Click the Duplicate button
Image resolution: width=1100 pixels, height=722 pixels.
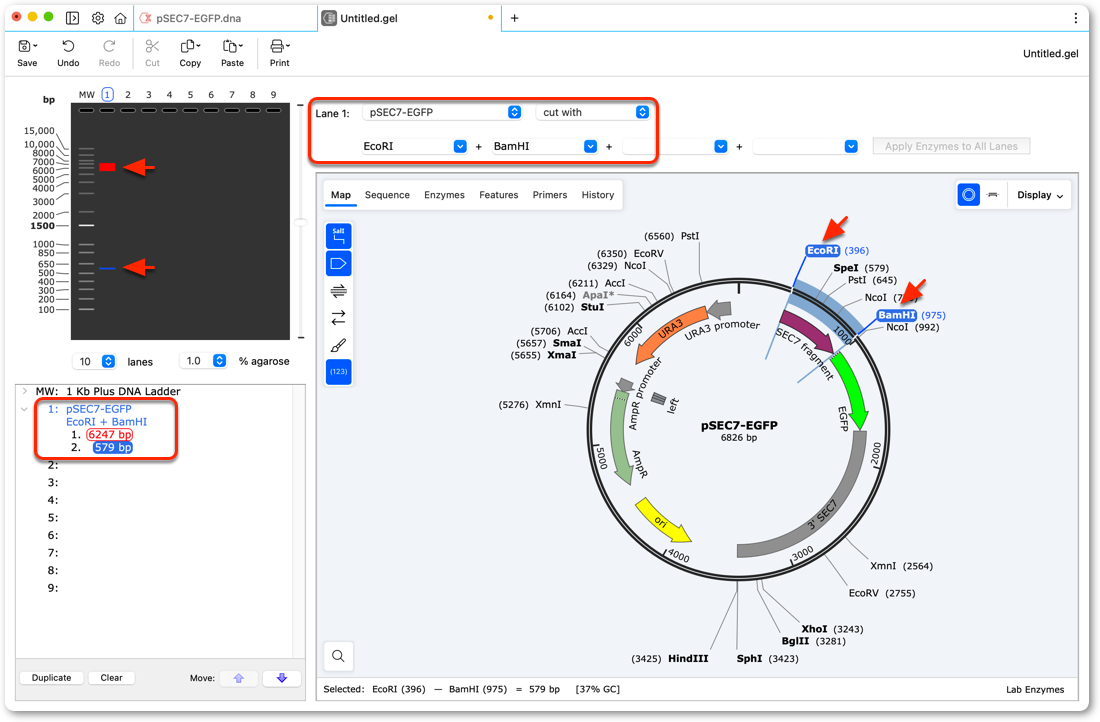51,678
